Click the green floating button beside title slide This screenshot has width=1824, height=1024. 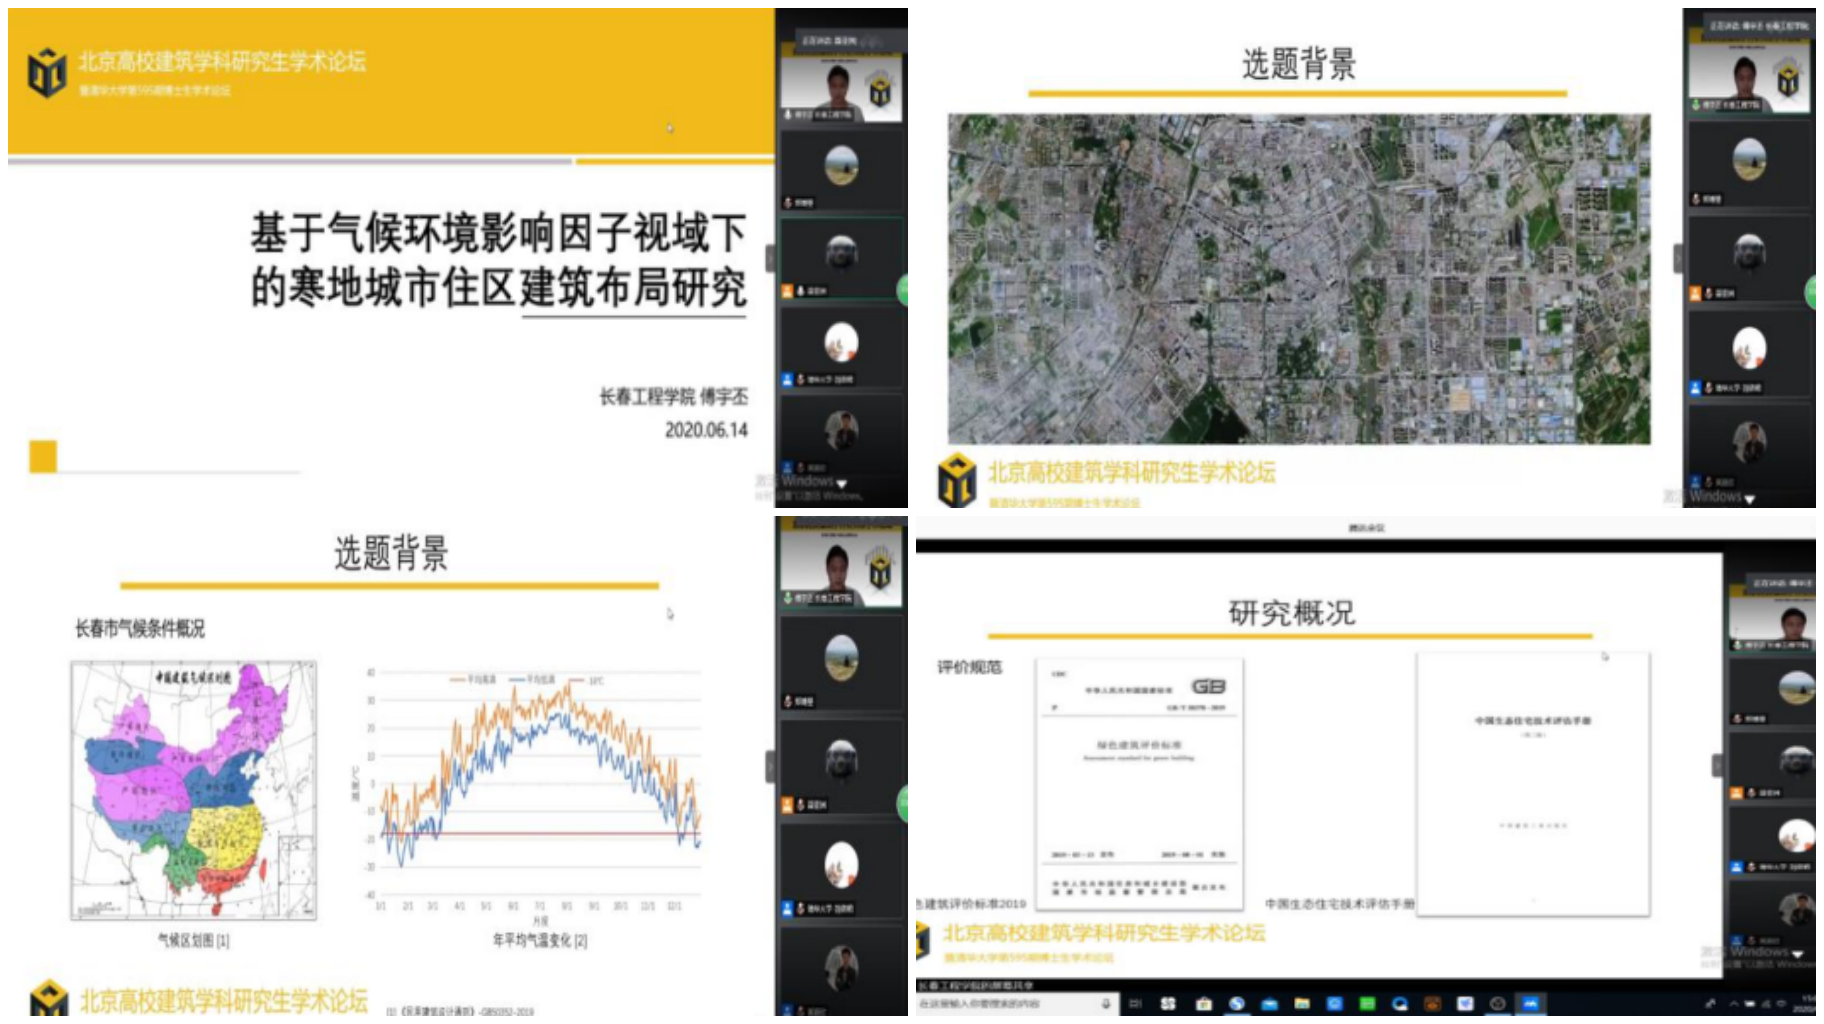pos(902,290)
